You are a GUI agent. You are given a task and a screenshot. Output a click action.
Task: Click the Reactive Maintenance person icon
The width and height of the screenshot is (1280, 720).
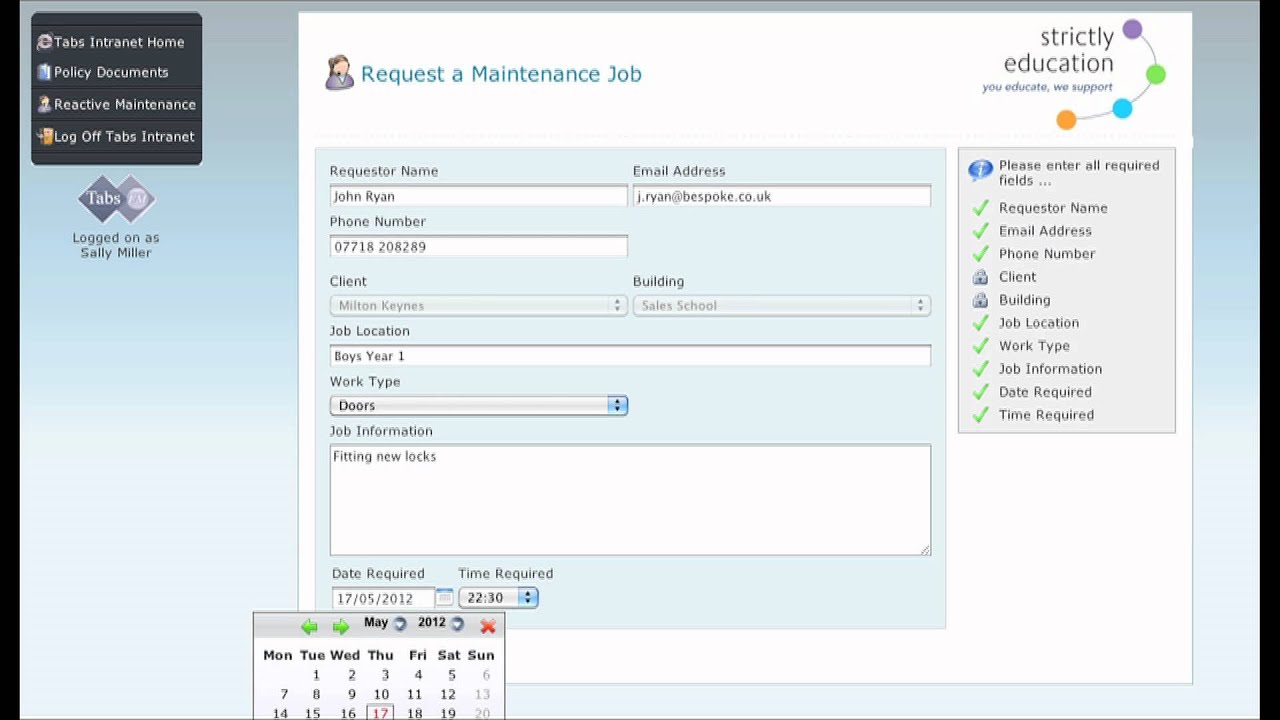44,104
